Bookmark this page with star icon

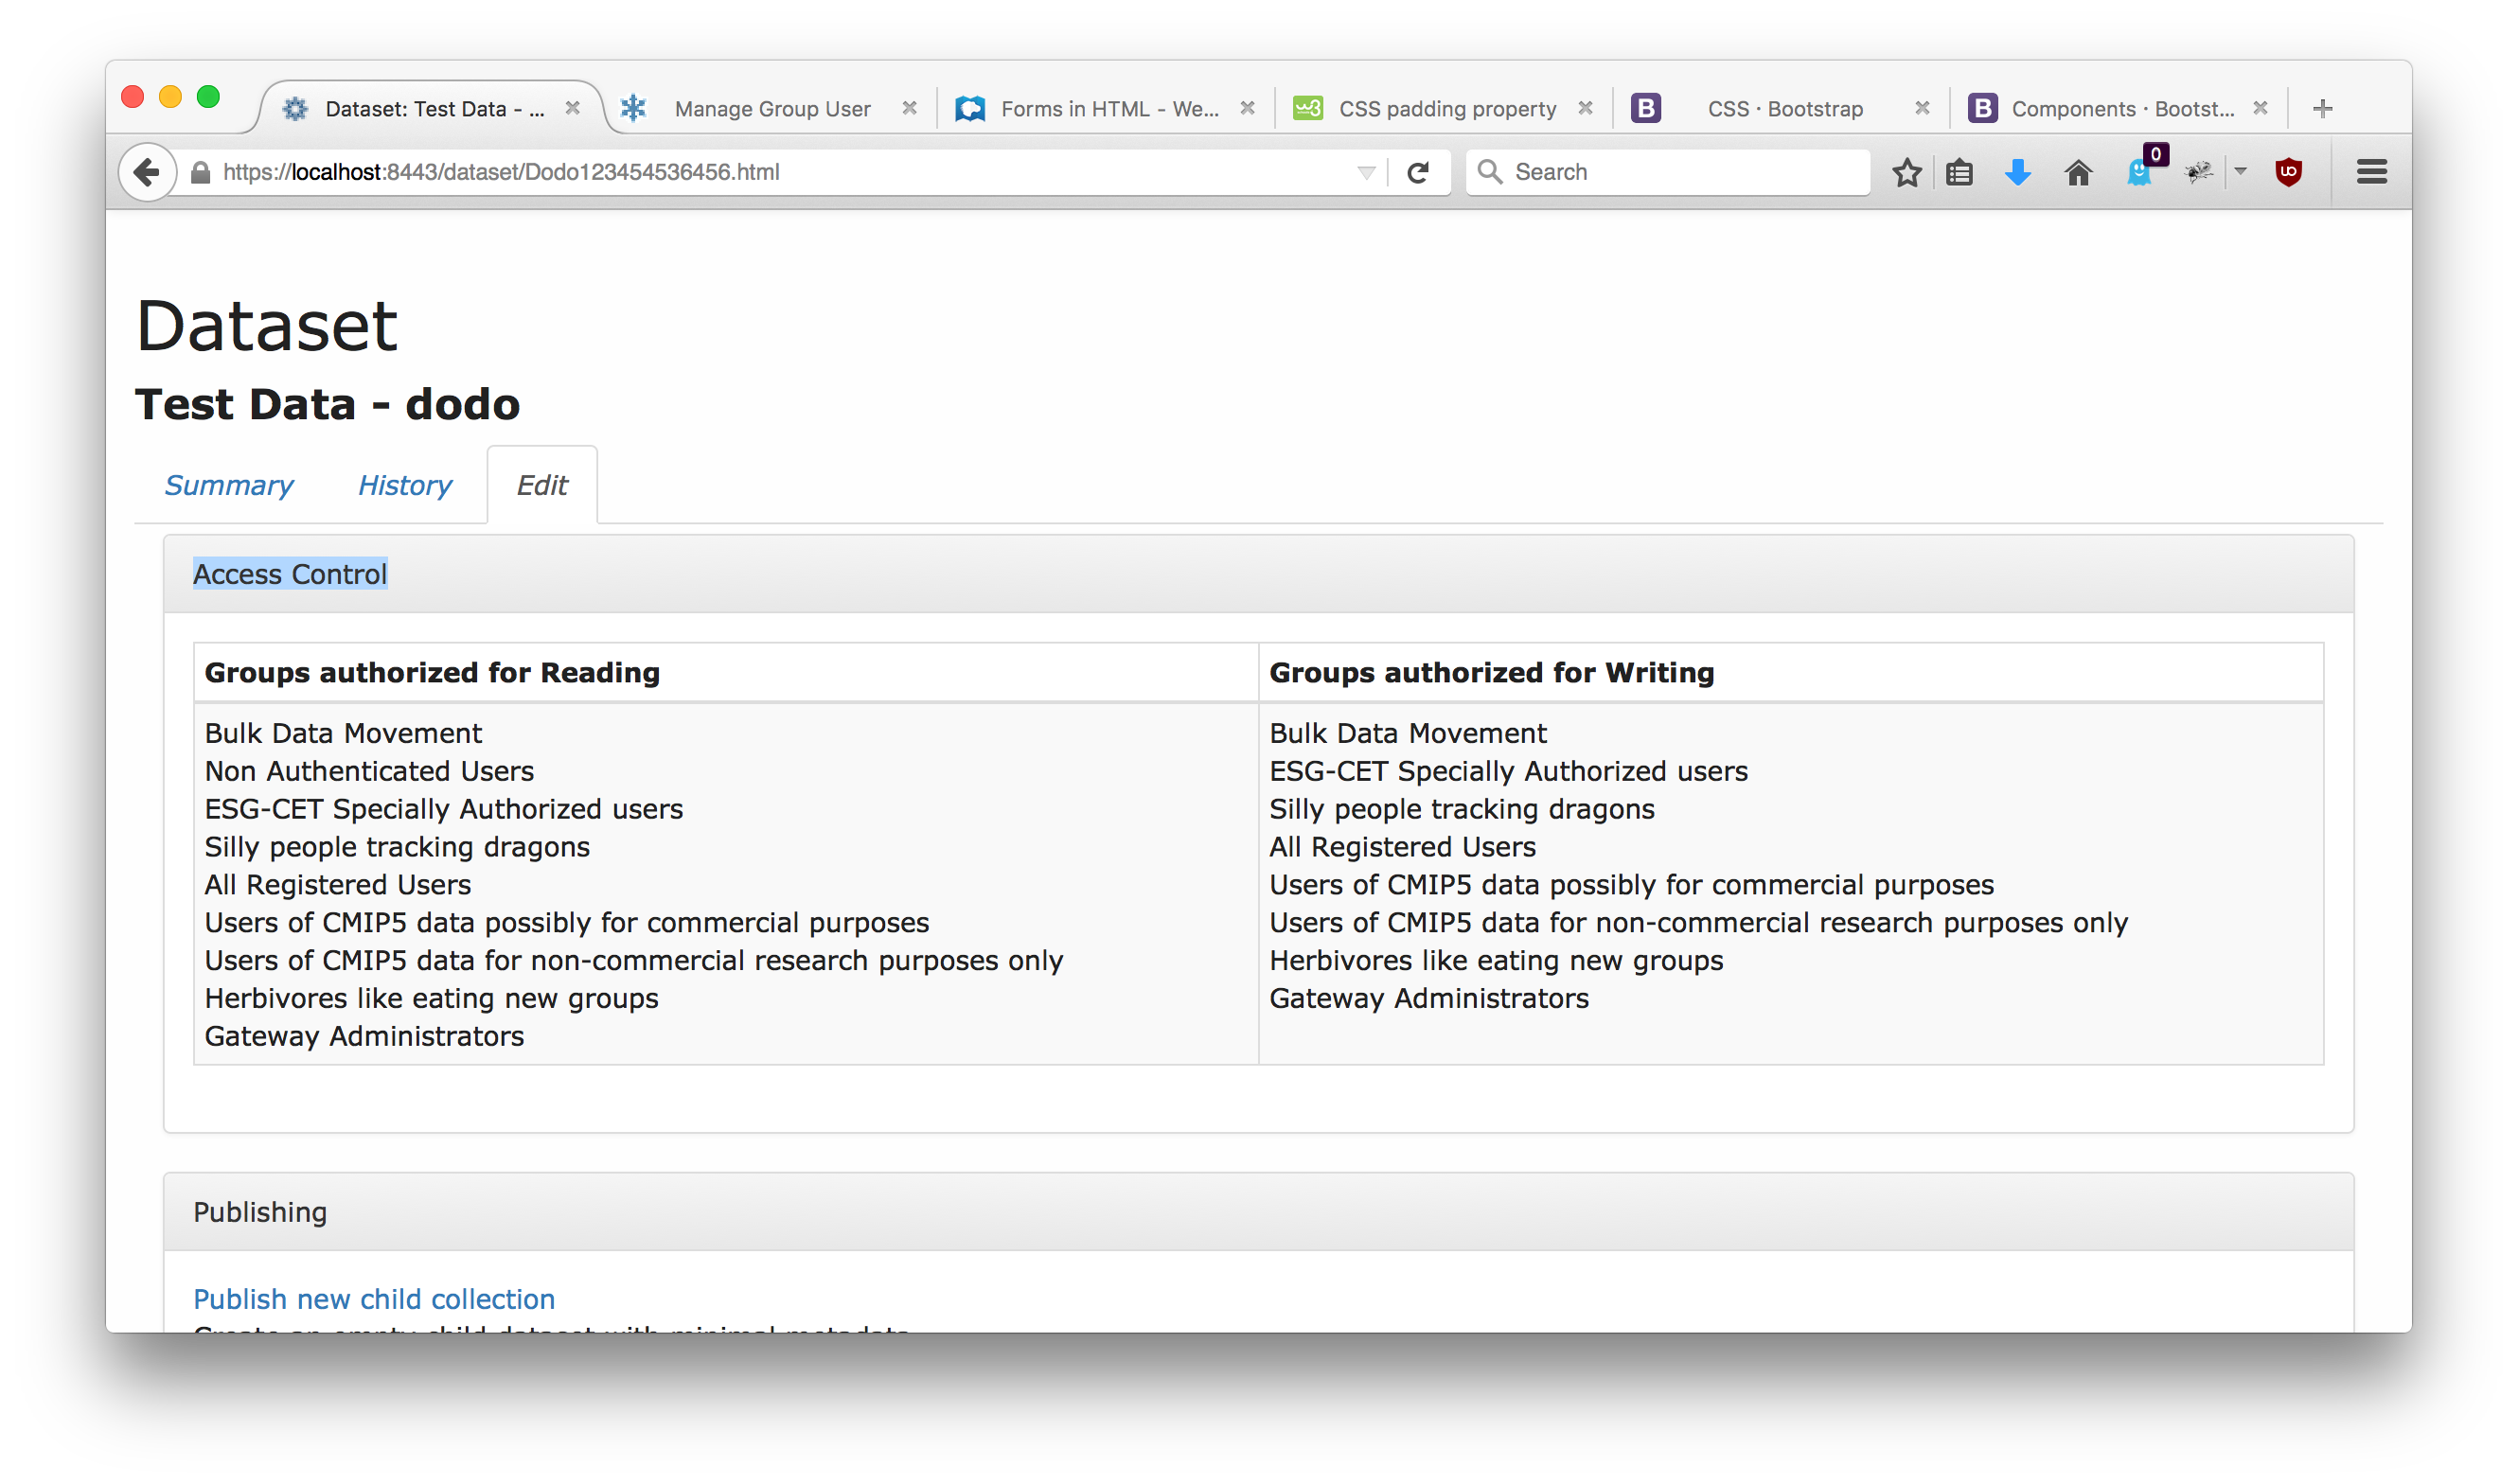point(1906,172)
